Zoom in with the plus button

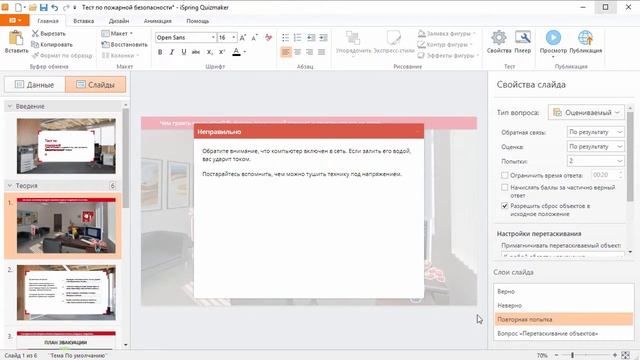tap(615, 356)
